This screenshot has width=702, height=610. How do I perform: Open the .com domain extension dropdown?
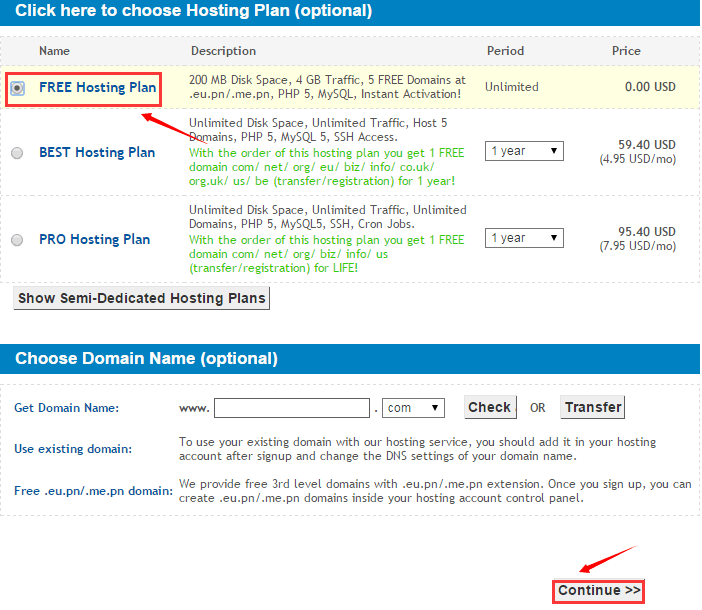pyautogui.click(x=414, y=408)
